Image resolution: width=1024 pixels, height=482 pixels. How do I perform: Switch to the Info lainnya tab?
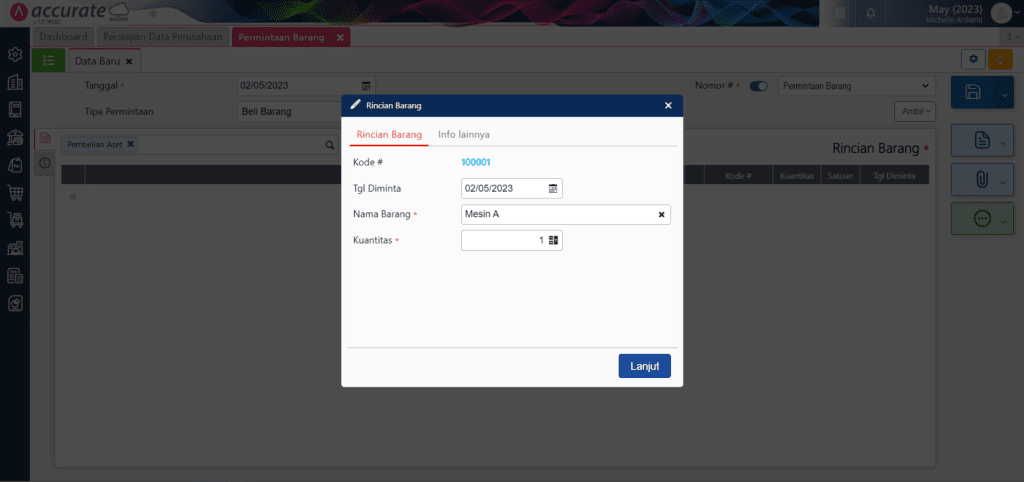(x=464, y=135)
